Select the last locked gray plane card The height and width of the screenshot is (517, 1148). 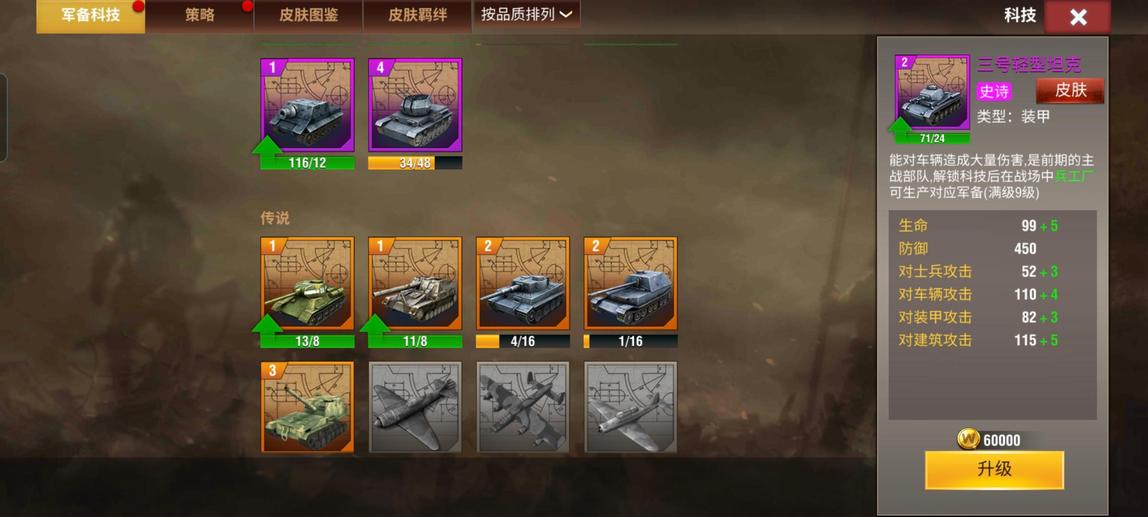tap(630, 407)
